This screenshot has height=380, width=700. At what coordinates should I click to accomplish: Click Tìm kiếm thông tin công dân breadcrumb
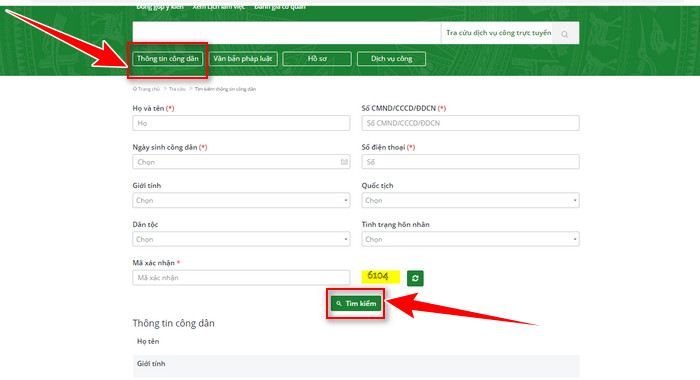pyautogui.click(x=225, y=89)
